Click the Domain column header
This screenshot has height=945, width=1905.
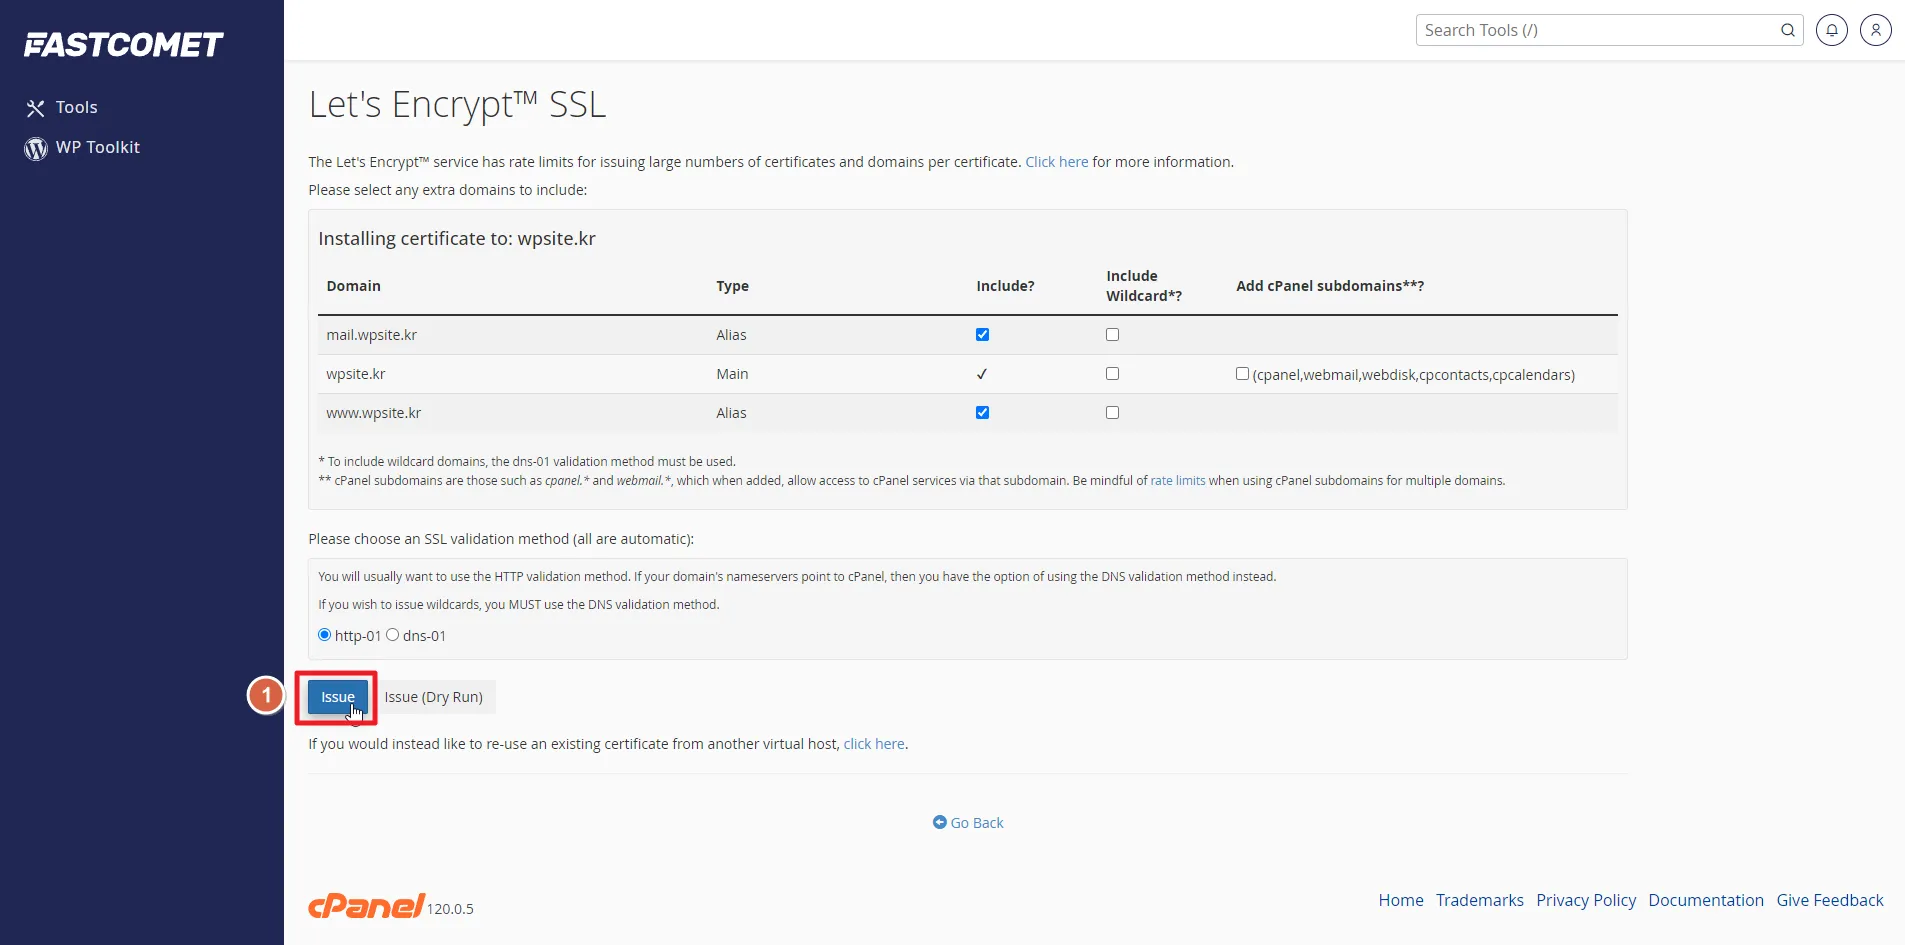pos(353,286)
